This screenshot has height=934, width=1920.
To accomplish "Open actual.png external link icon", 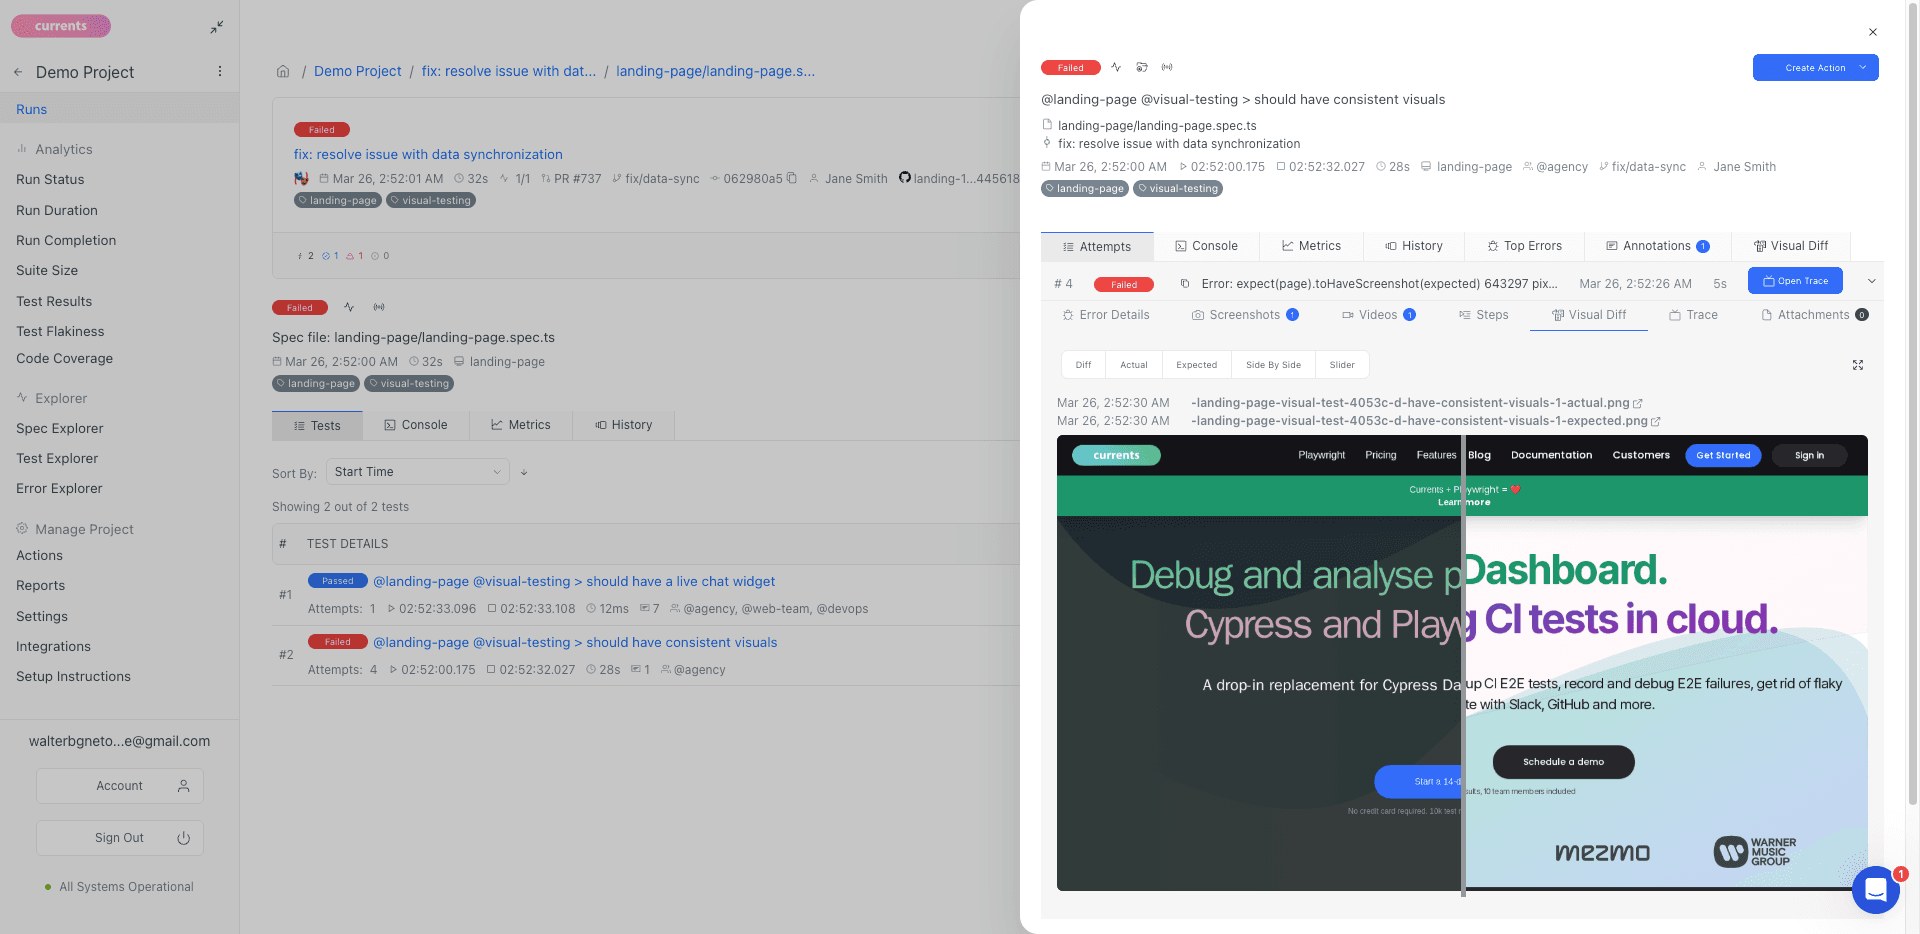I will (x=1638, y=403).
